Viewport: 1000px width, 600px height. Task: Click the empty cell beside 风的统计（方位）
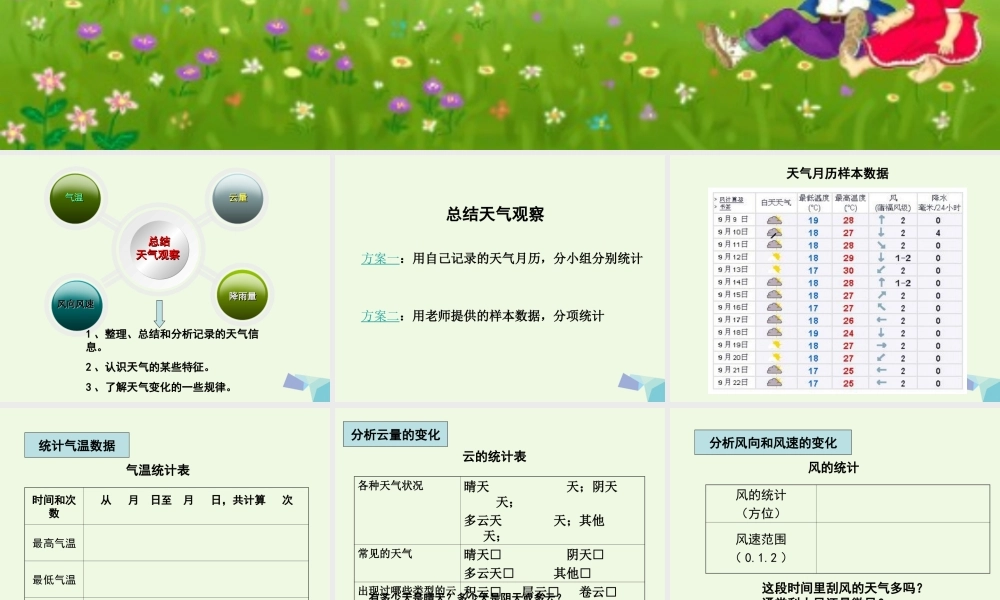pos(903,504)
